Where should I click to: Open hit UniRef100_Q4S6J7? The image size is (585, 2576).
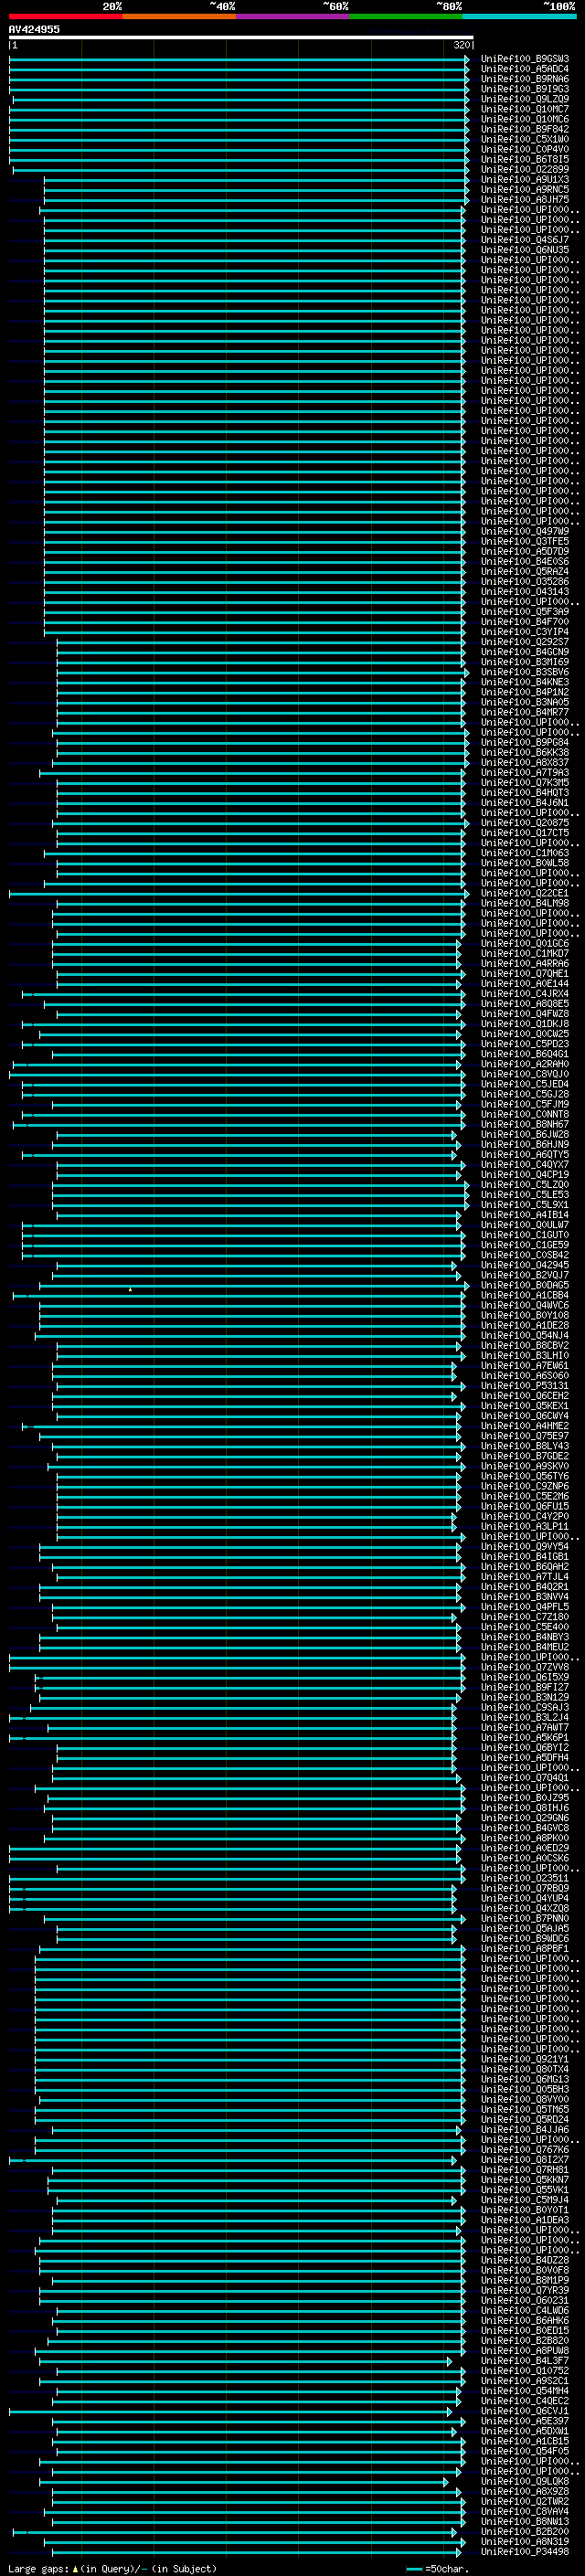pos(525,240)
